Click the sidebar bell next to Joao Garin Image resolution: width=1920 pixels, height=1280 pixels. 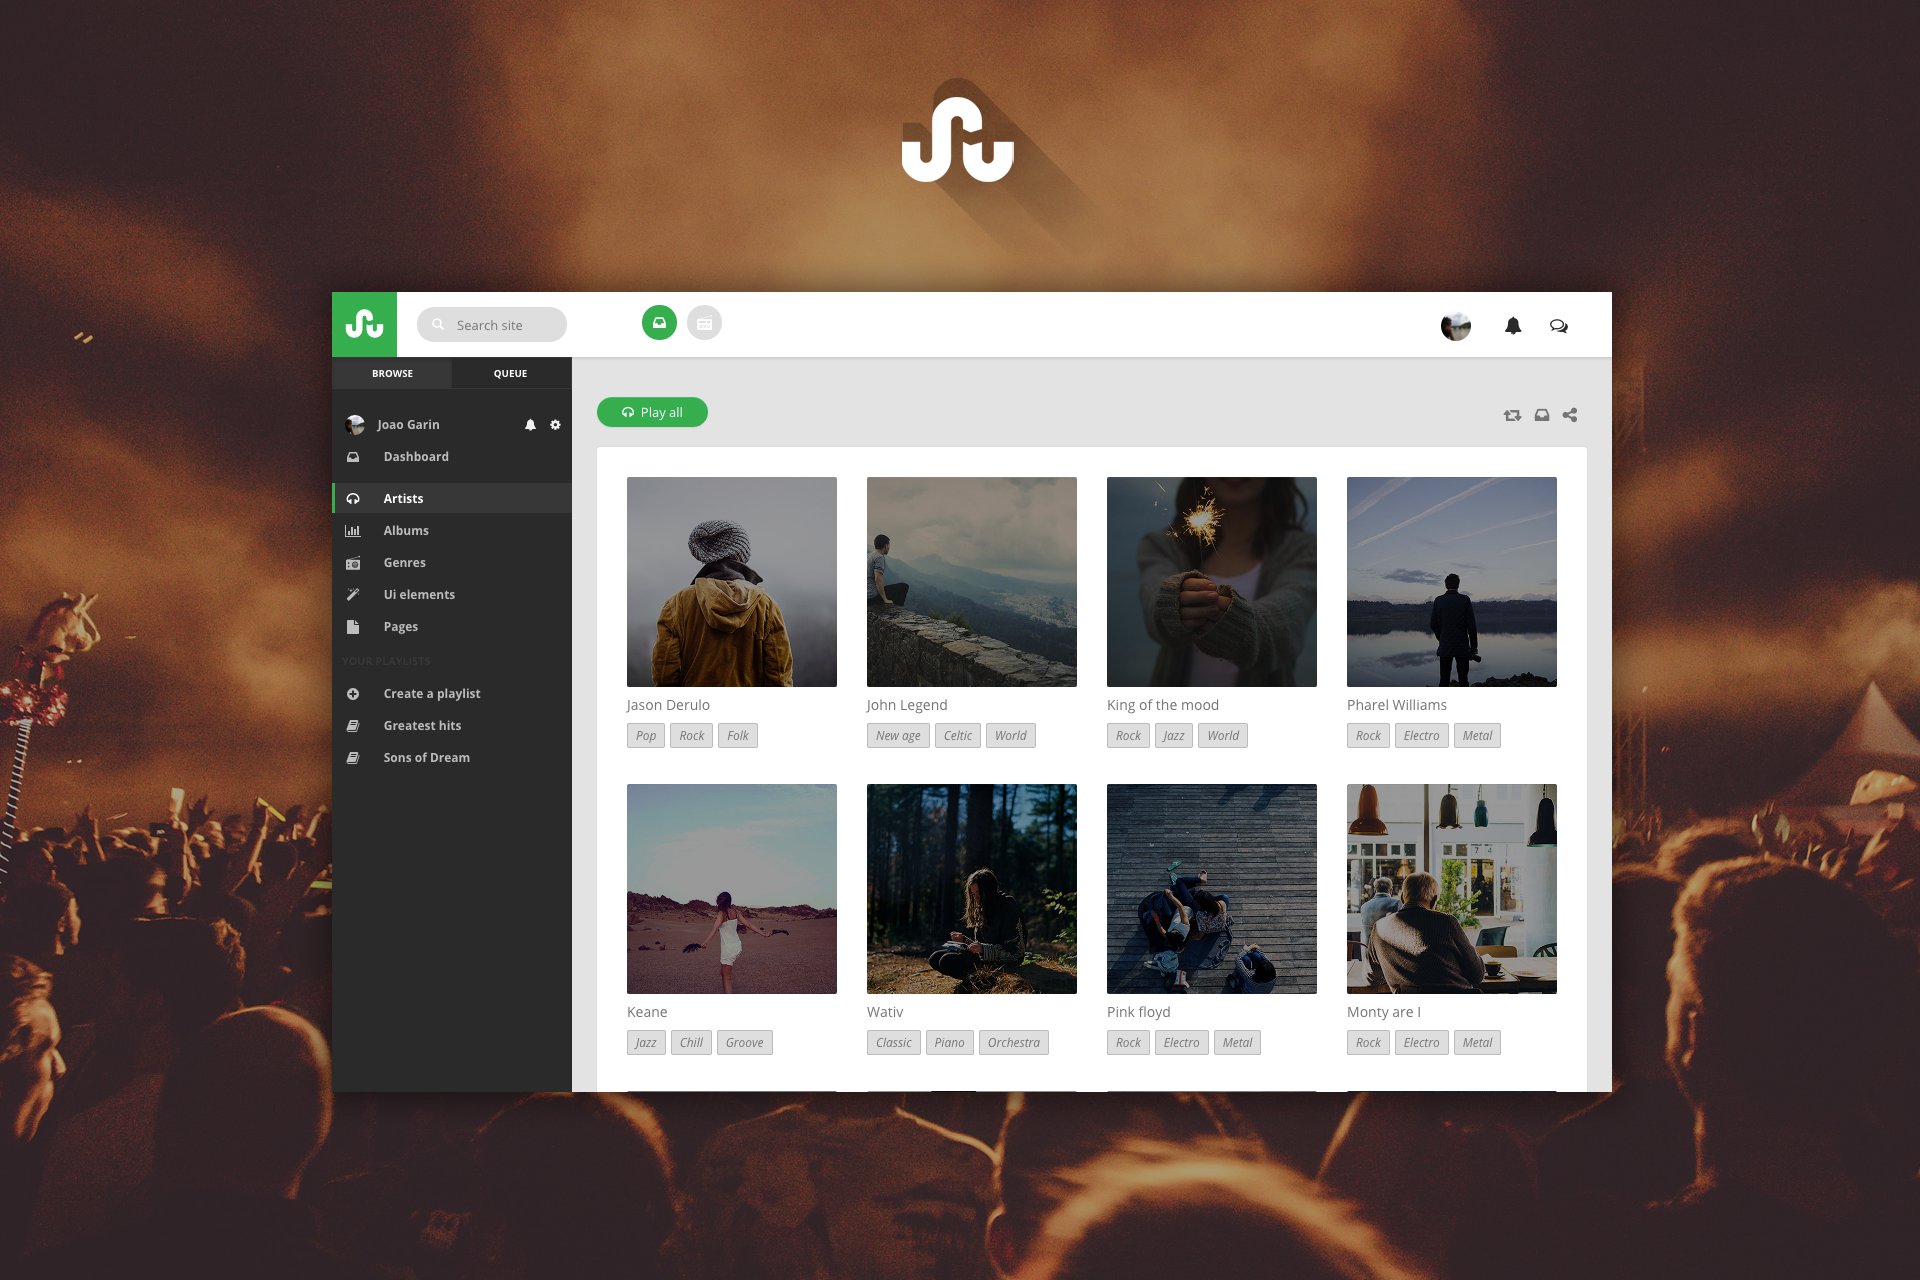pos(530,425)
